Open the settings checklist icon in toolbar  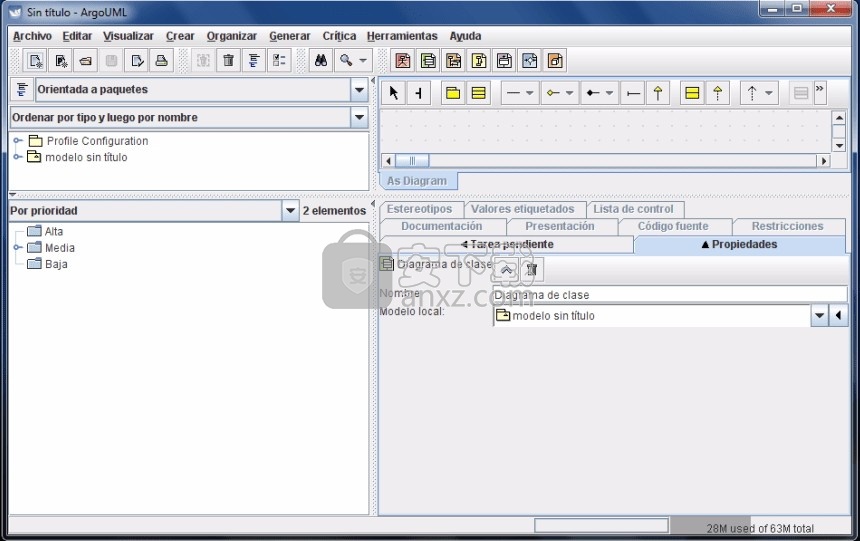coord(279,60)
